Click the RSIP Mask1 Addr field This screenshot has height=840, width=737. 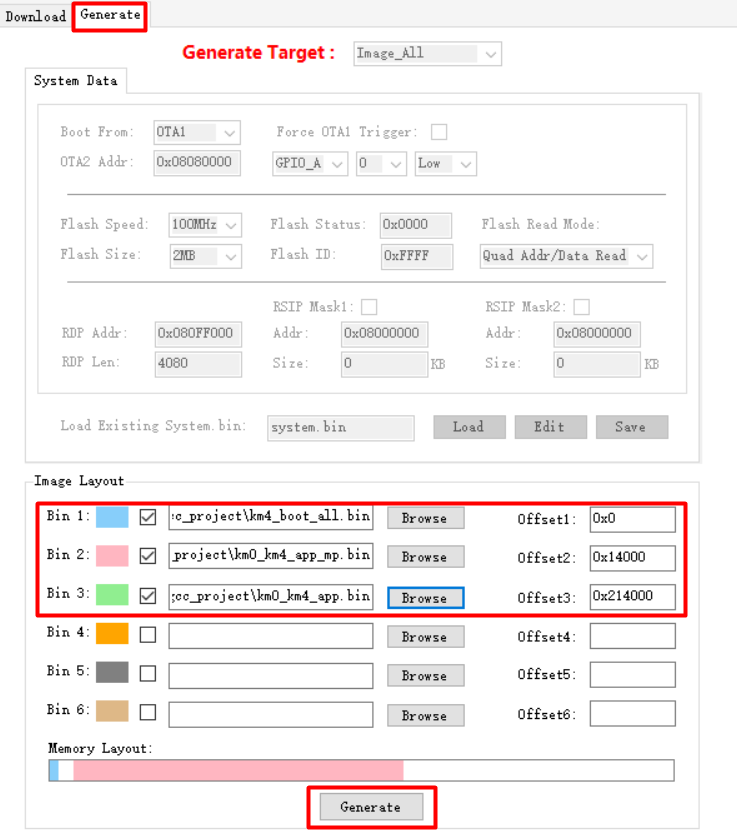click(385, 334)
